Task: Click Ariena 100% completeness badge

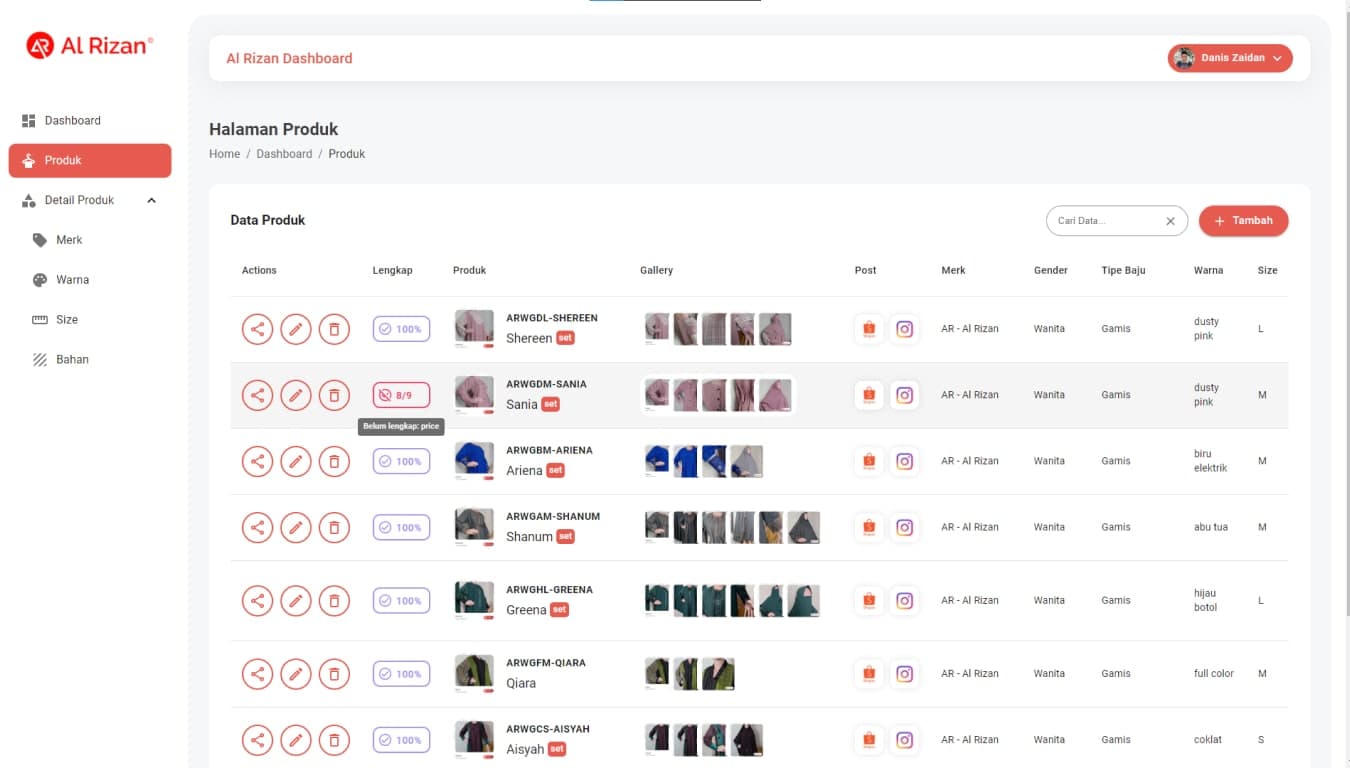Action: click(401, 461)
